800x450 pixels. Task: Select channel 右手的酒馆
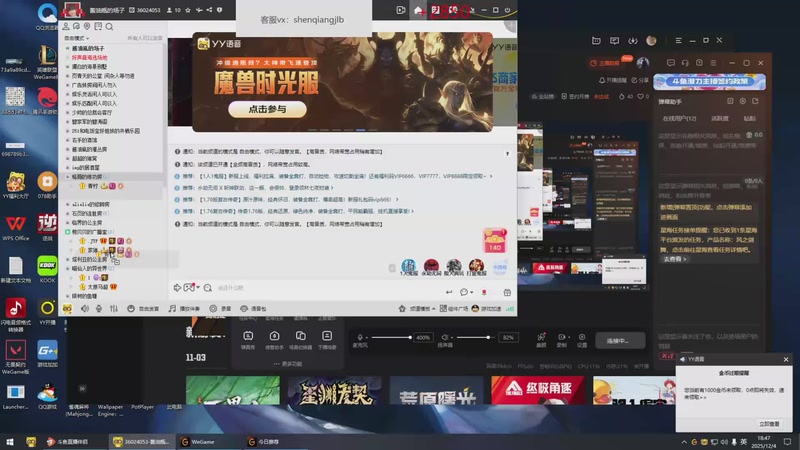point(84,140)
